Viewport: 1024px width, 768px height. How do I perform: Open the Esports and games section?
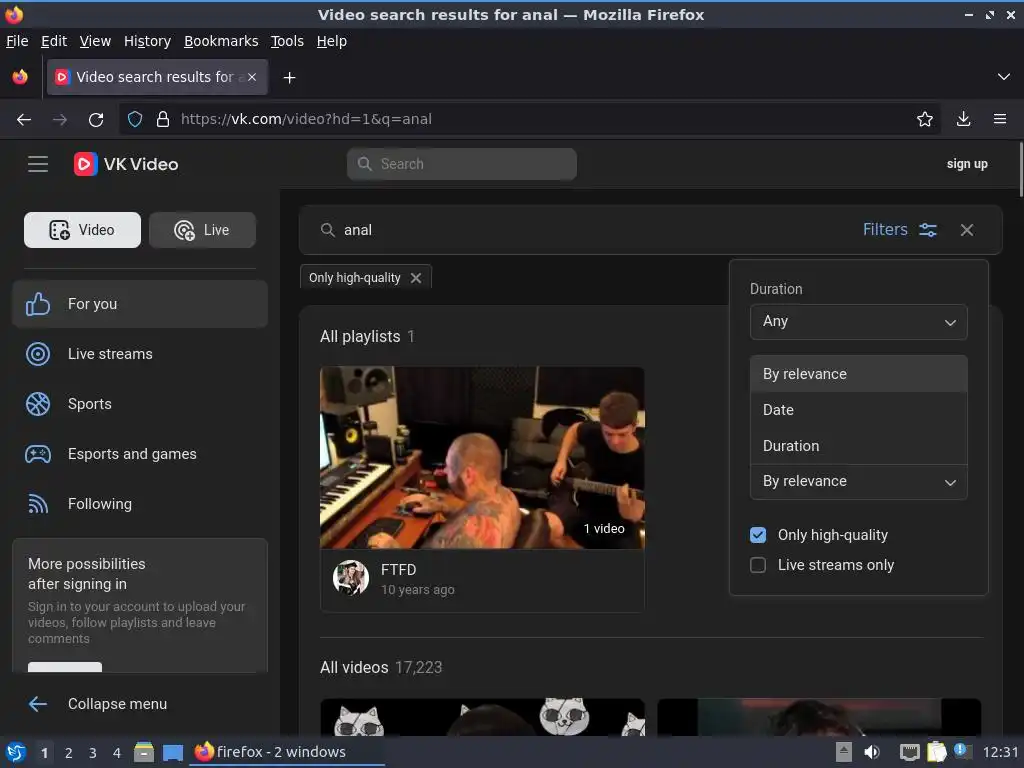point(140,454)
